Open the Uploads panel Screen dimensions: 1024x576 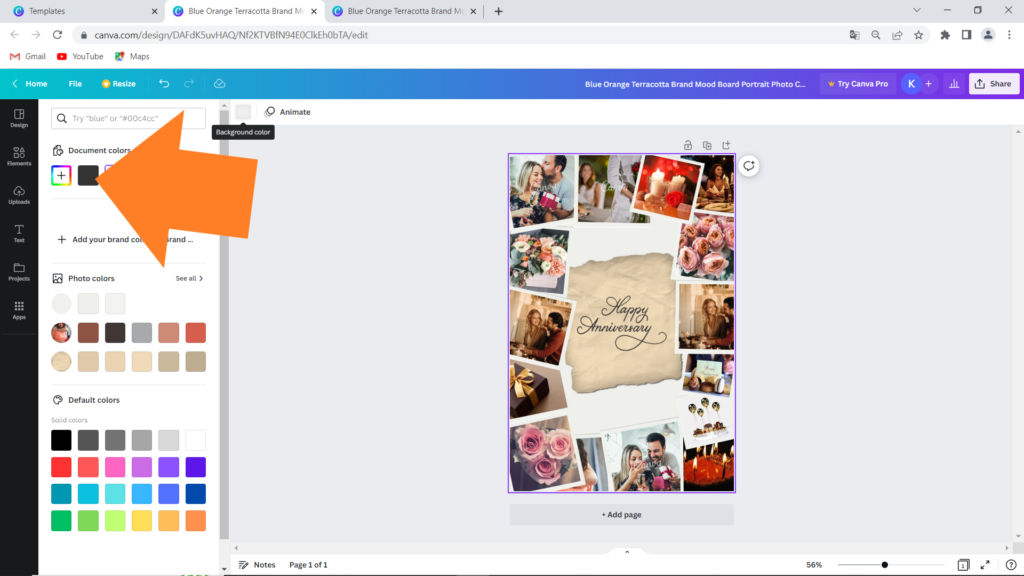19,194
